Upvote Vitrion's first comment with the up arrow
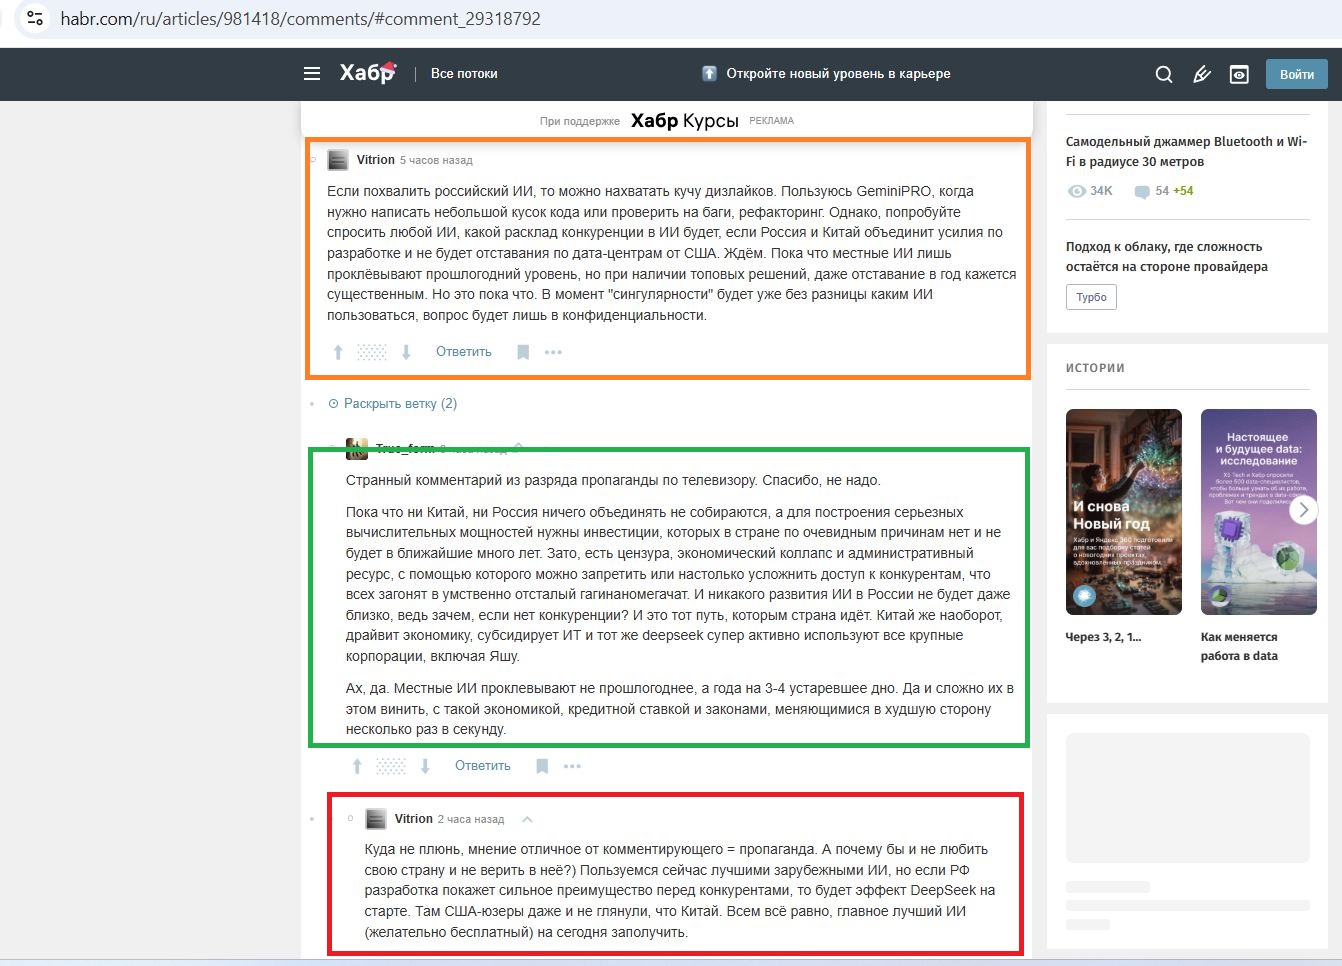Viewport: 1342px width, 966px height. [337, 351]
